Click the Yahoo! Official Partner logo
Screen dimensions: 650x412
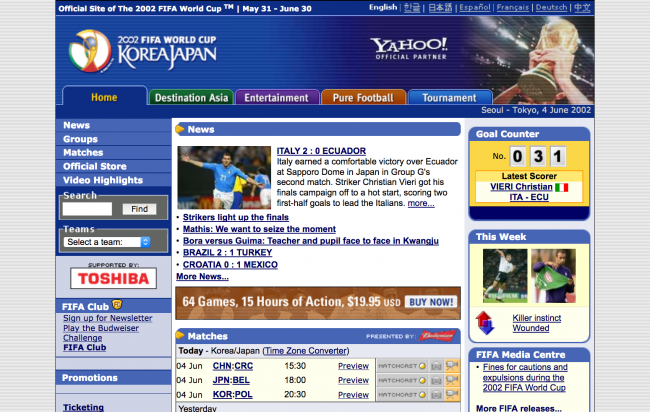point(410,48)
